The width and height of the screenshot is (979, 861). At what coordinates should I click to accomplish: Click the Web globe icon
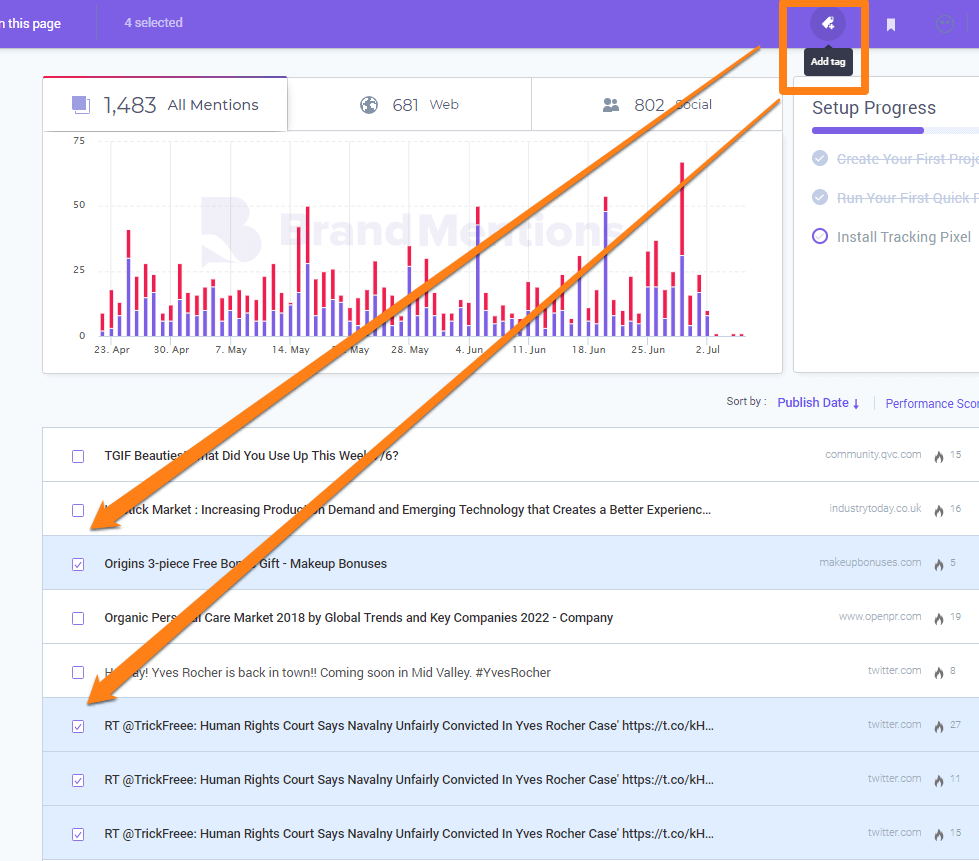pyautogui.click(x=369, y=105)
